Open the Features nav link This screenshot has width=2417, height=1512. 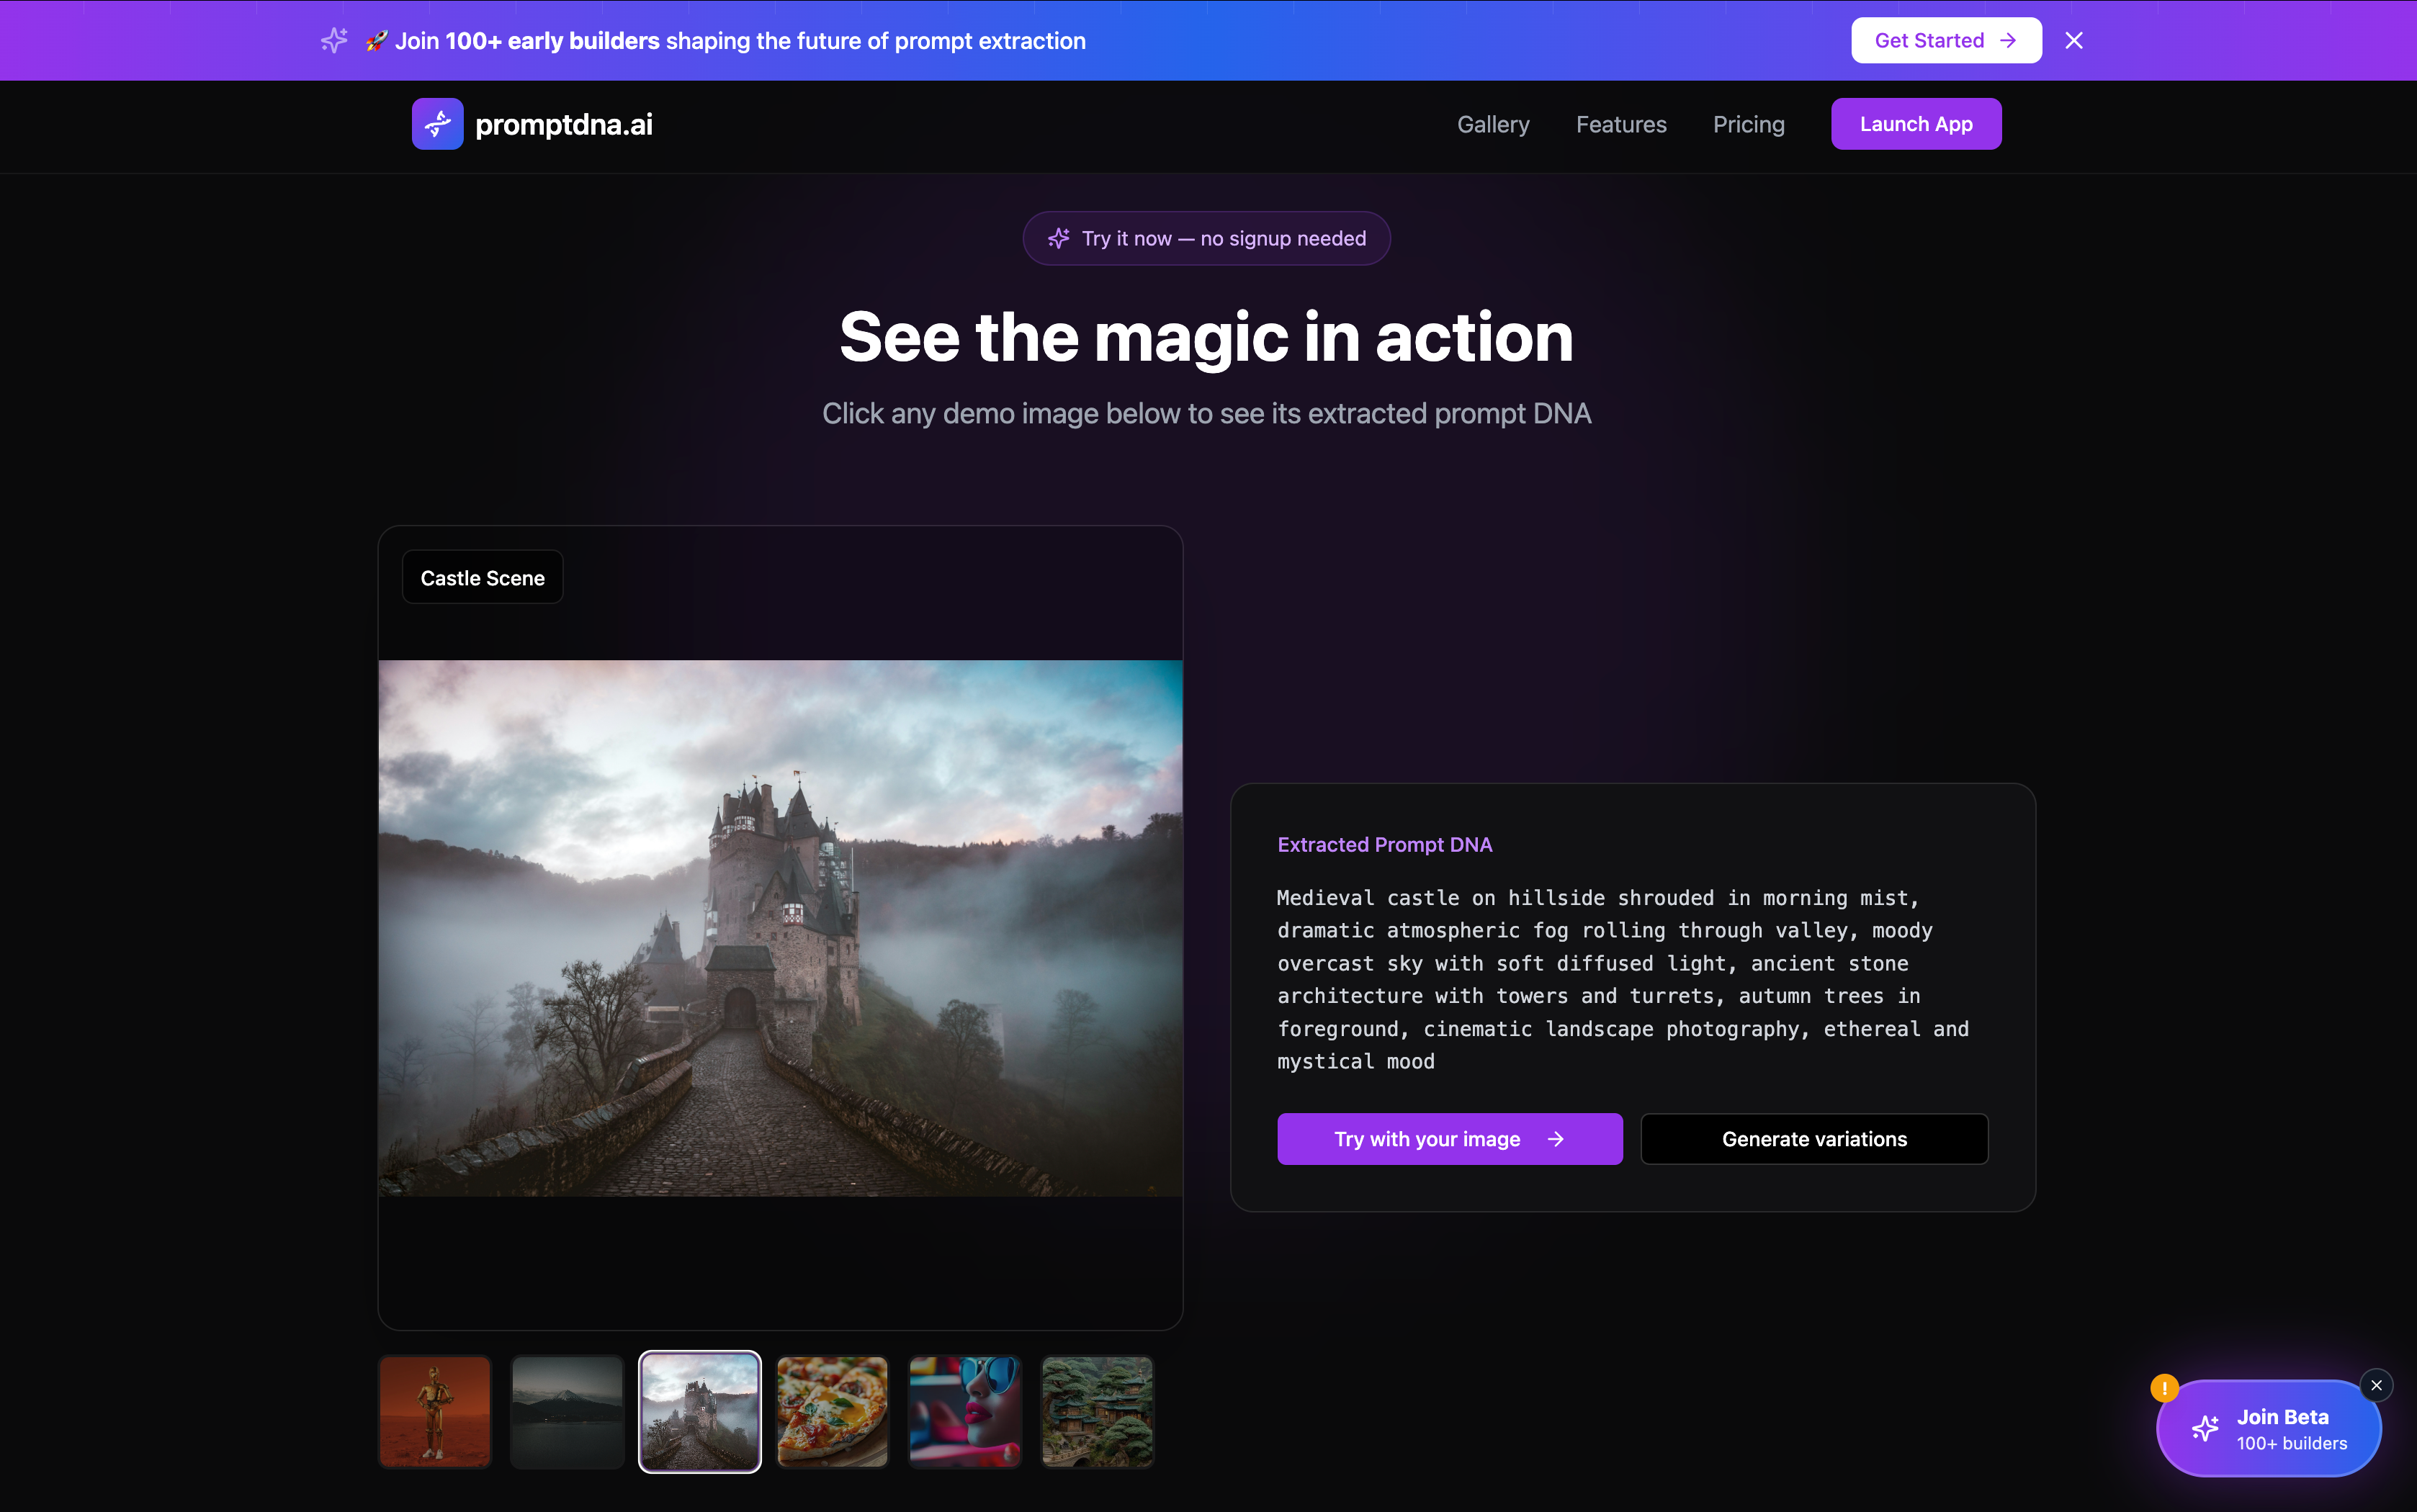point(1620,124)
